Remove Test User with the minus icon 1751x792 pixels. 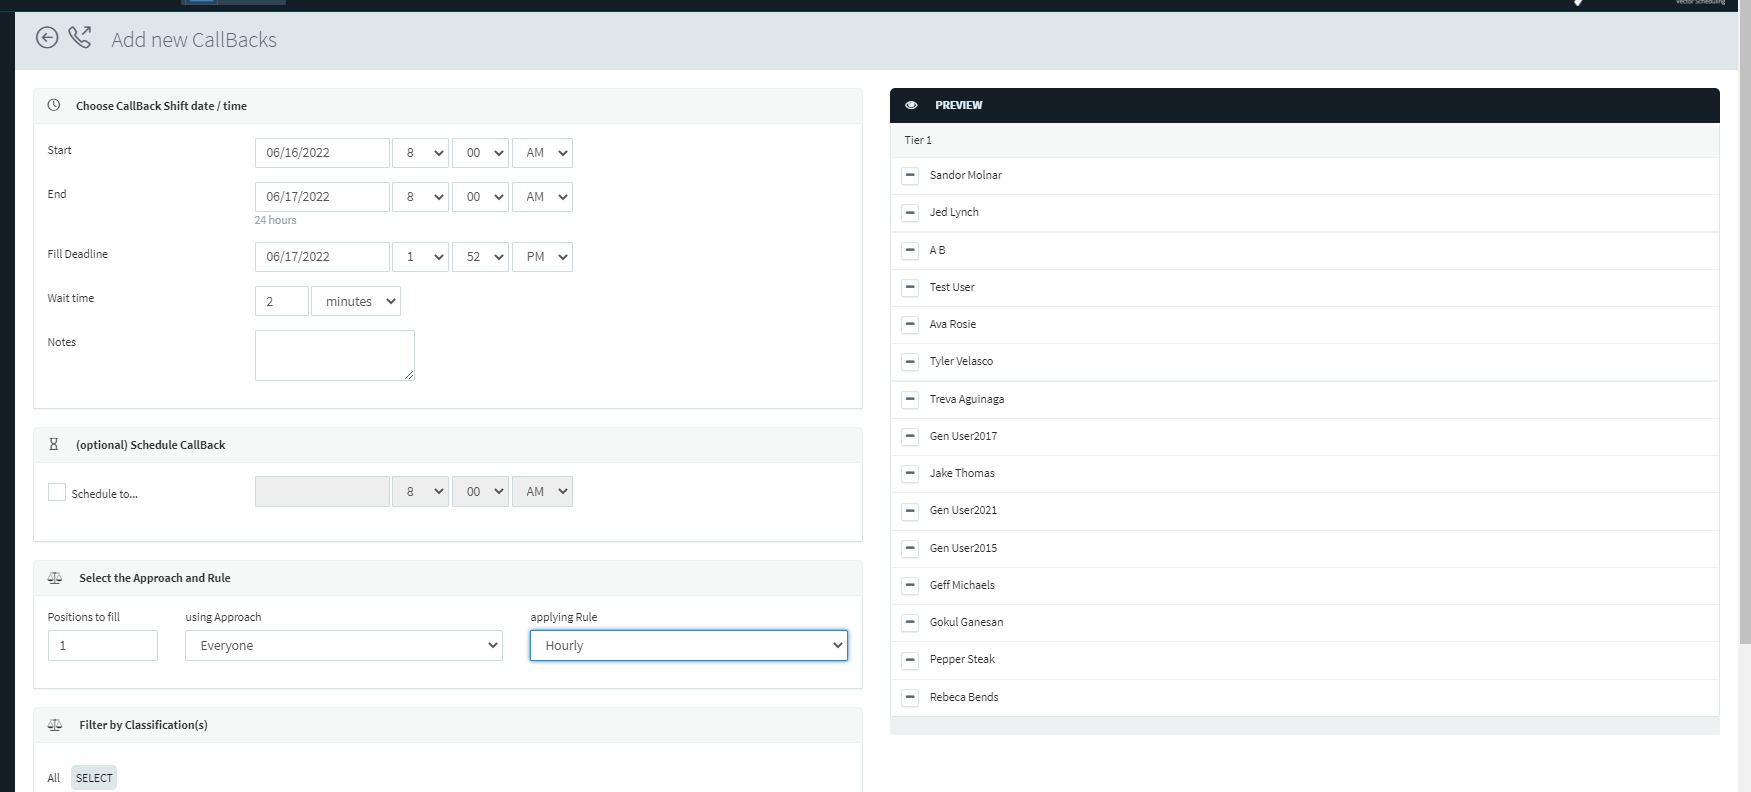coord(910,287)
